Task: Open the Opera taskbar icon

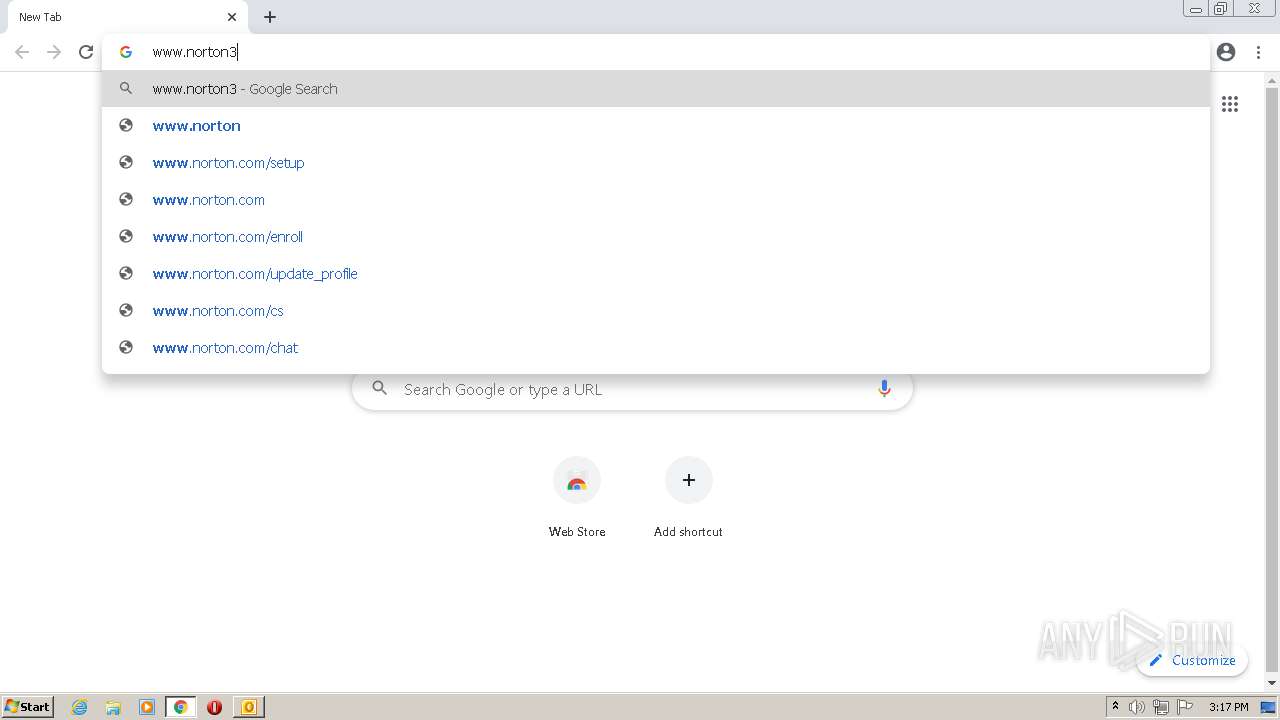Action: pos(214,707)
